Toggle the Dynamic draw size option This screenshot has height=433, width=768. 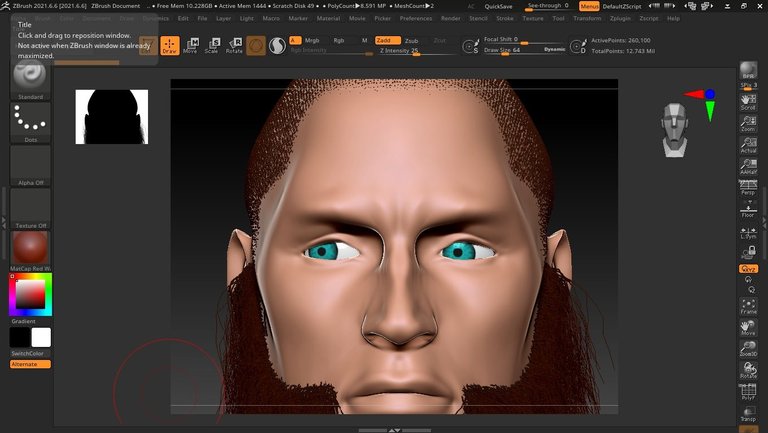tap(554, 49)
